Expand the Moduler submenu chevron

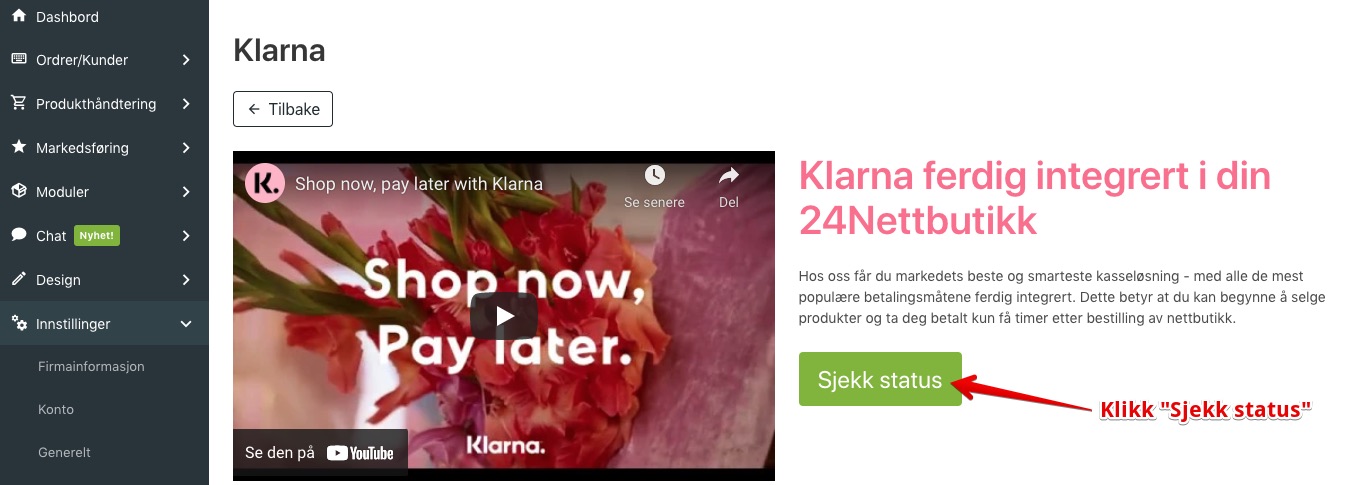[x=186, y=192]
